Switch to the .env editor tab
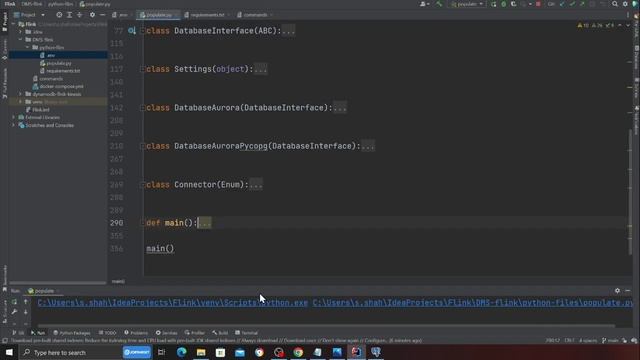This screenshot has height=360, width=640. [122, 15]
